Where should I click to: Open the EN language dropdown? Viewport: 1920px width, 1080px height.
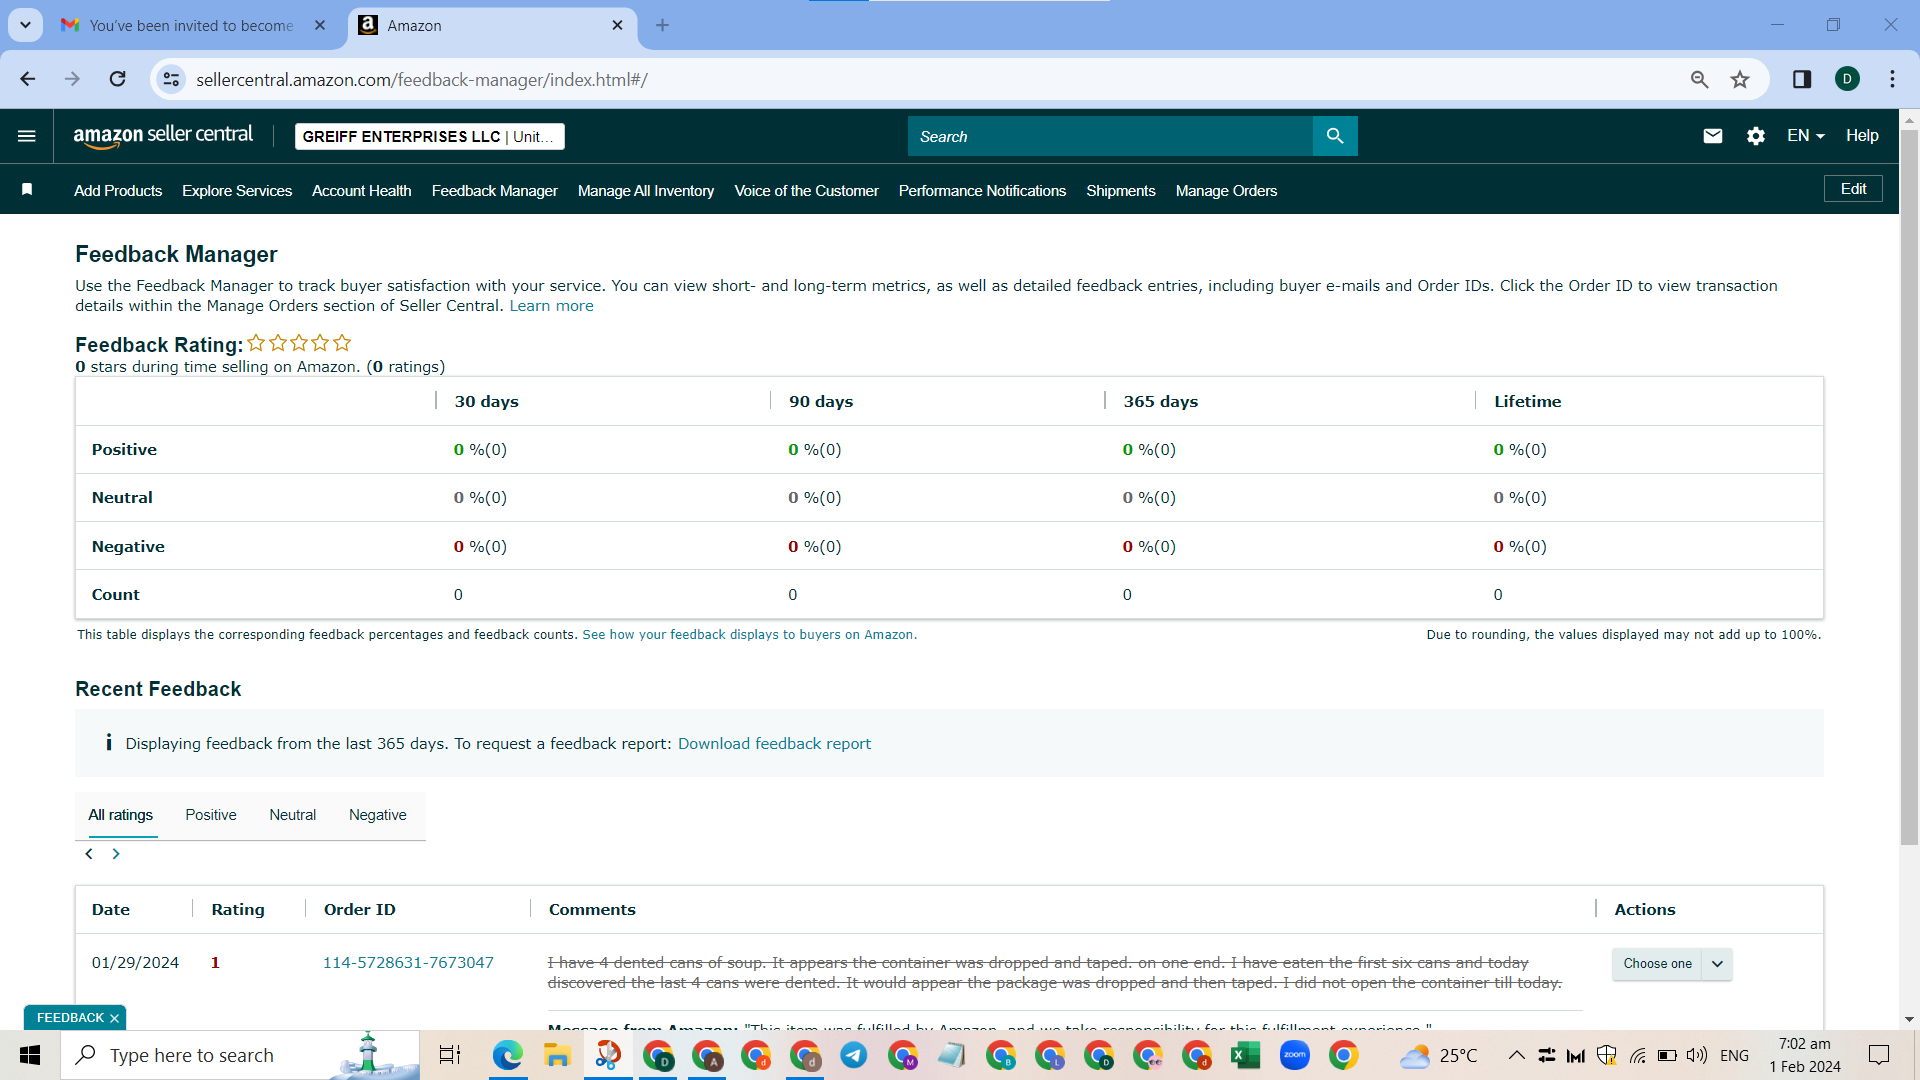coord(1806,136)
